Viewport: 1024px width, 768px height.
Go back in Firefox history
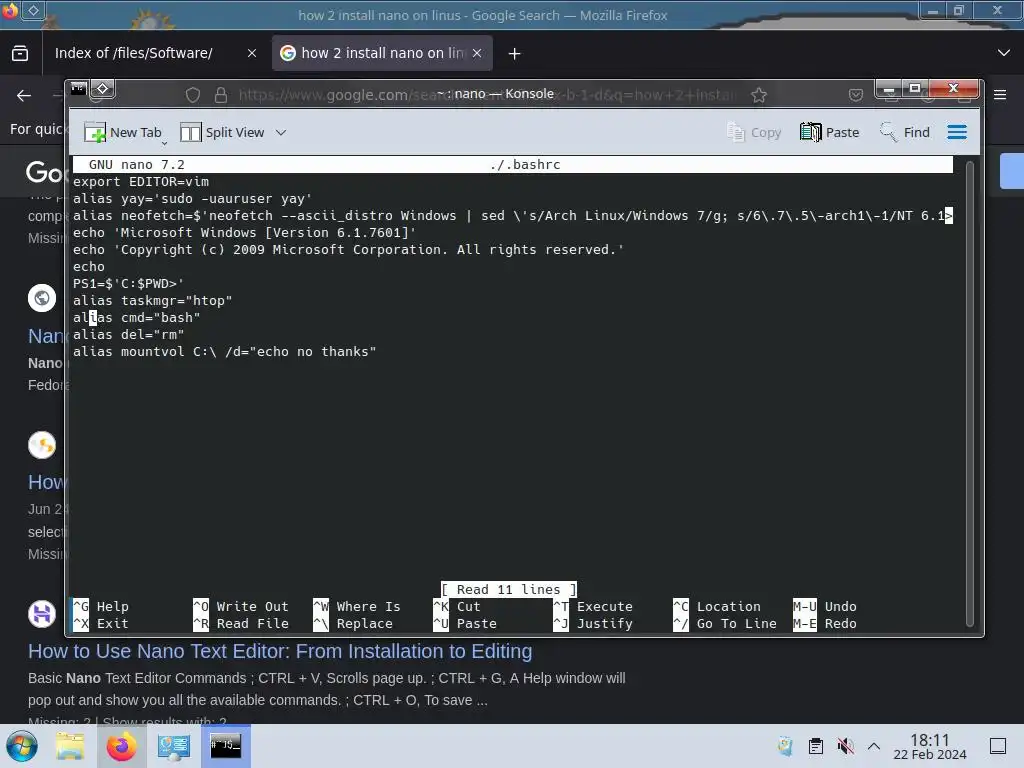click(x=24, y=96)
